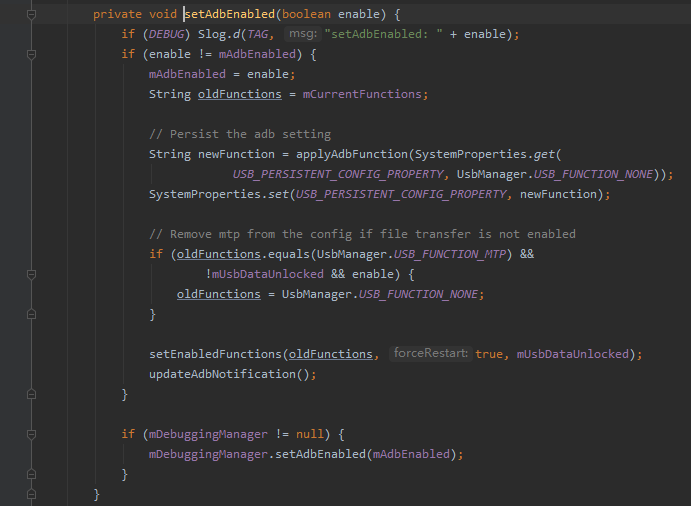Click 'mAdbEnabled' argument in mDebuggingManager.setAdbEnabled call

(x=411, y=454)
